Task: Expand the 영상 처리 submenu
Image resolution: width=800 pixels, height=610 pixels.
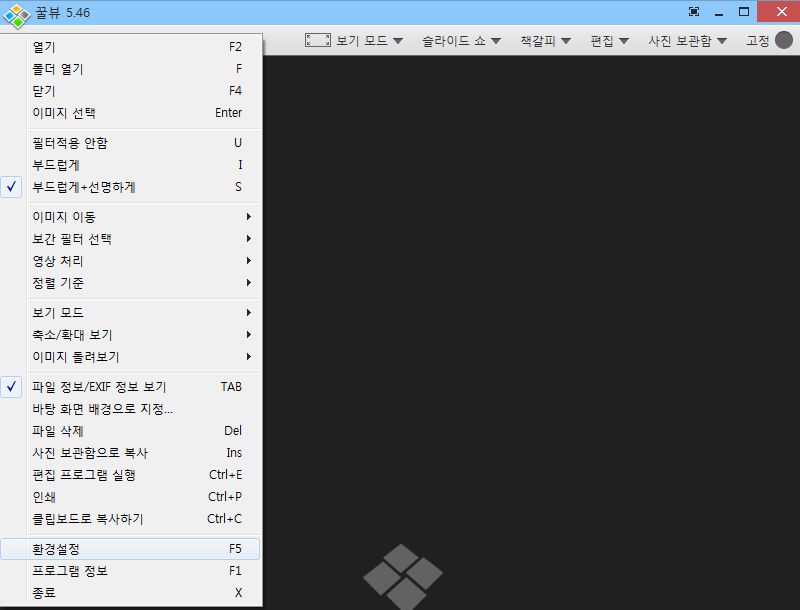Action: coord(131,261)
